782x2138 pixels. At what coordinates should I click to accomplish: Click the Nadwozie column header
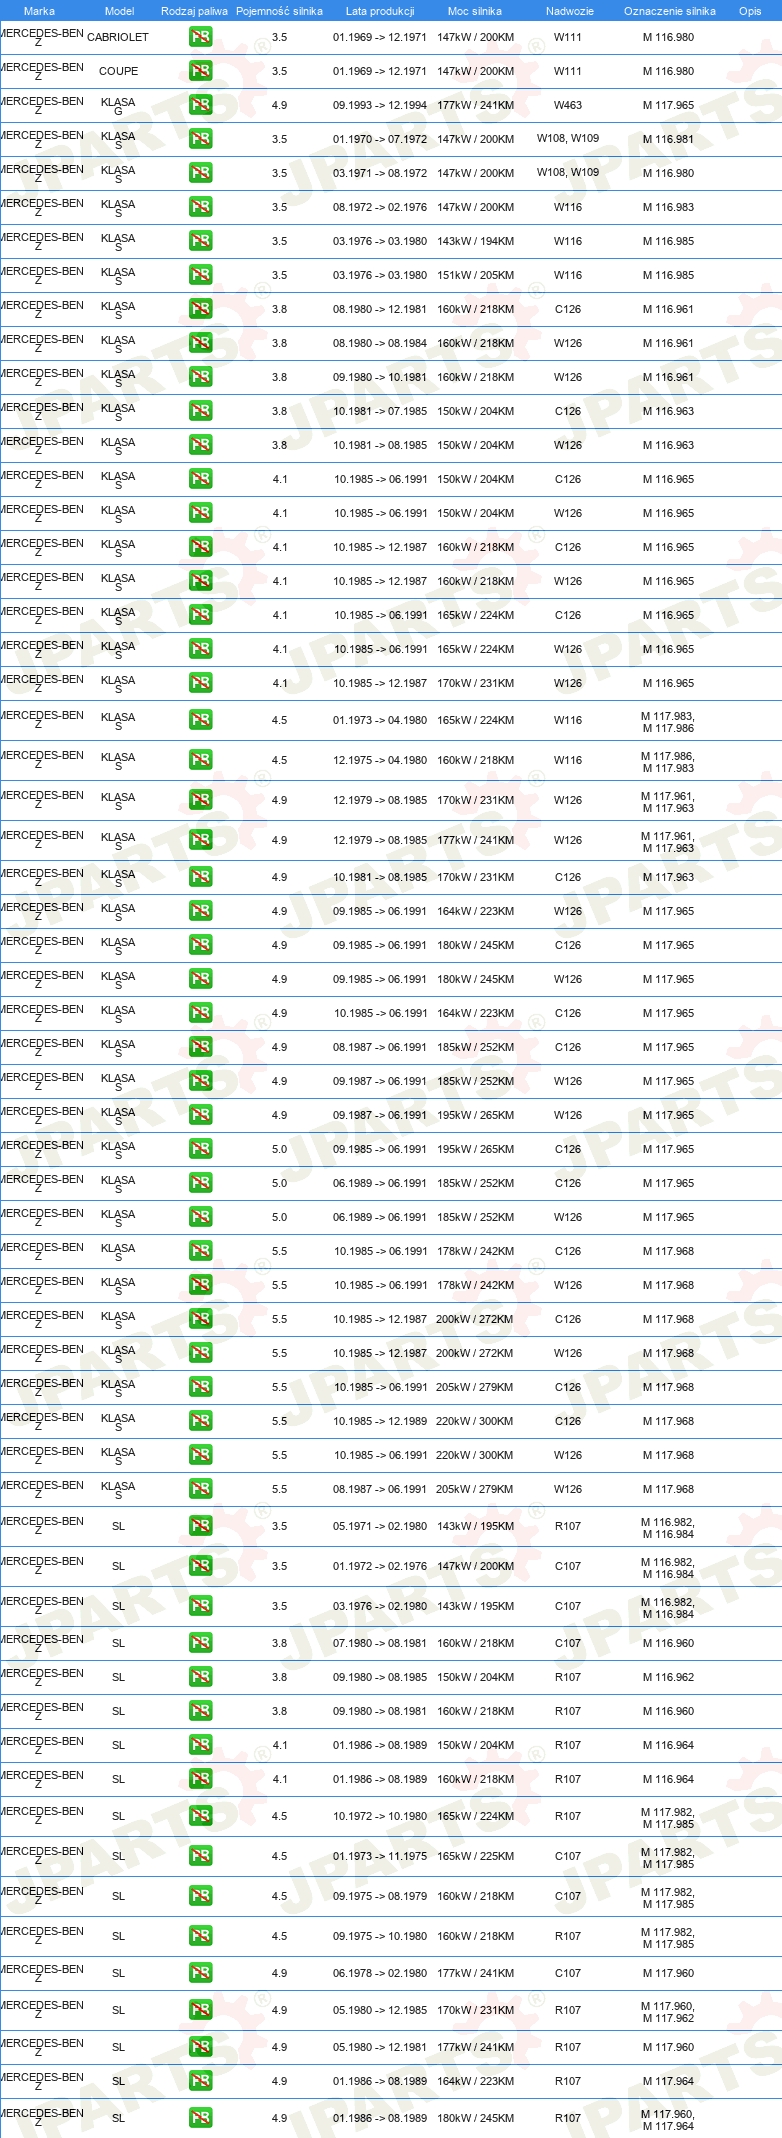pos(569,11)
